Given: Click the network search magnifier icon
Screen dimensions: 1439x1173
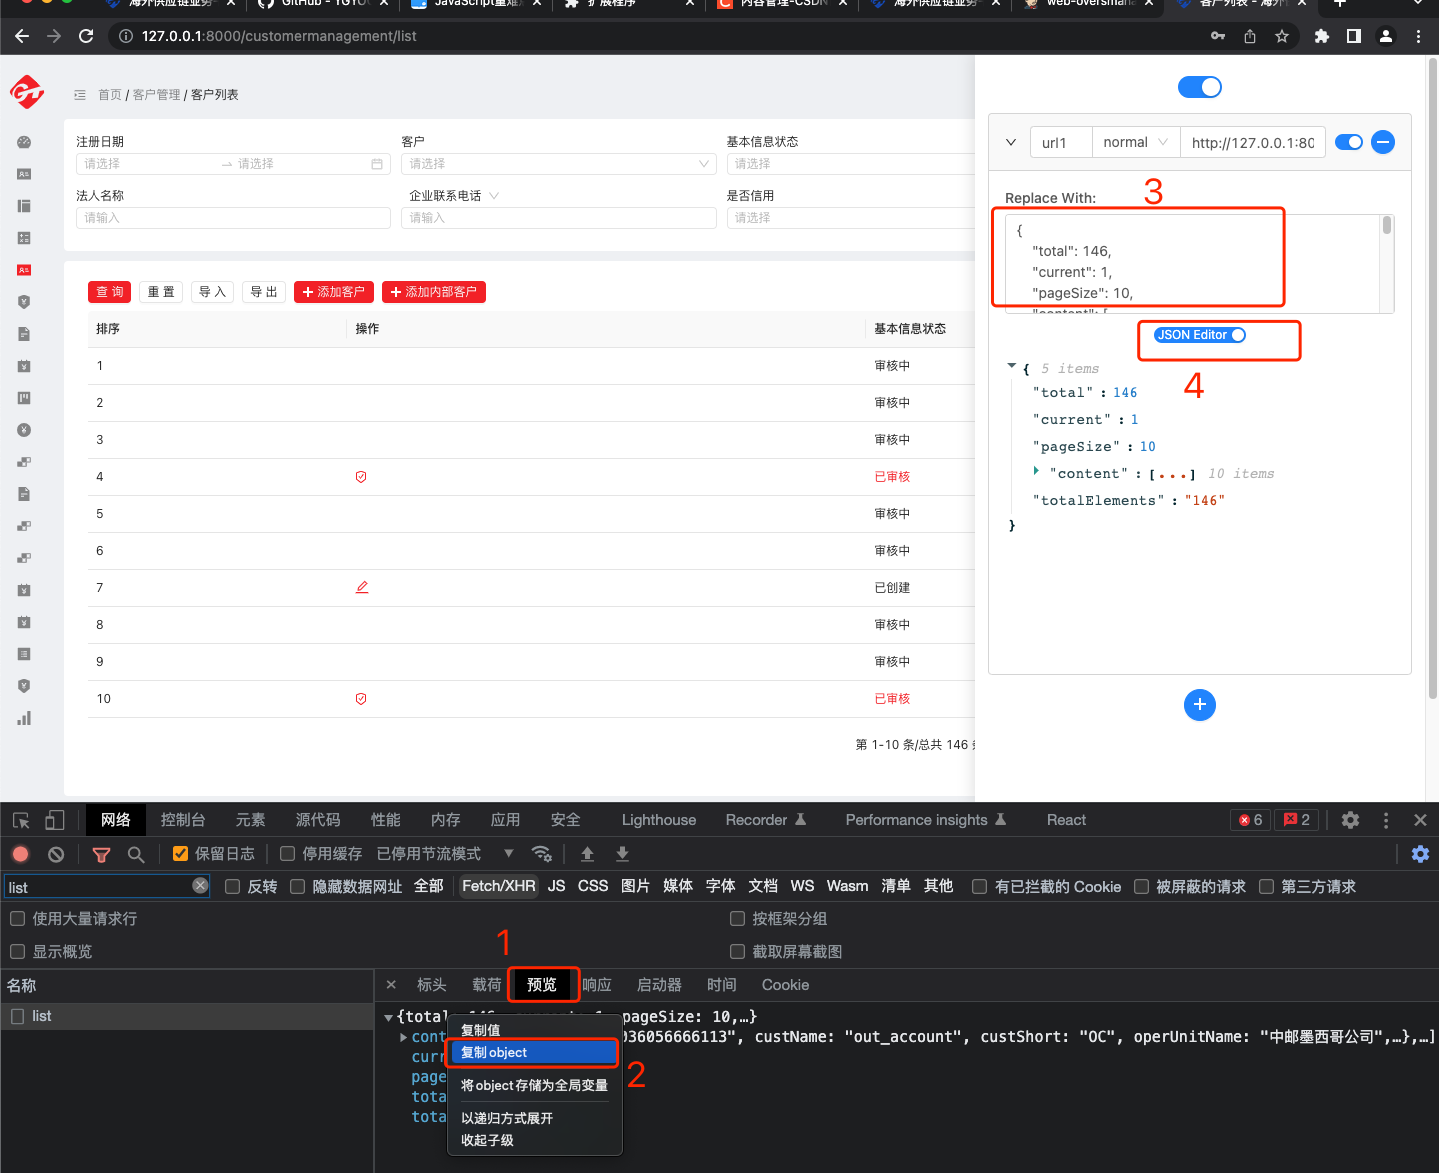Looking at the screenshot, I should click(x=136, y=854).
